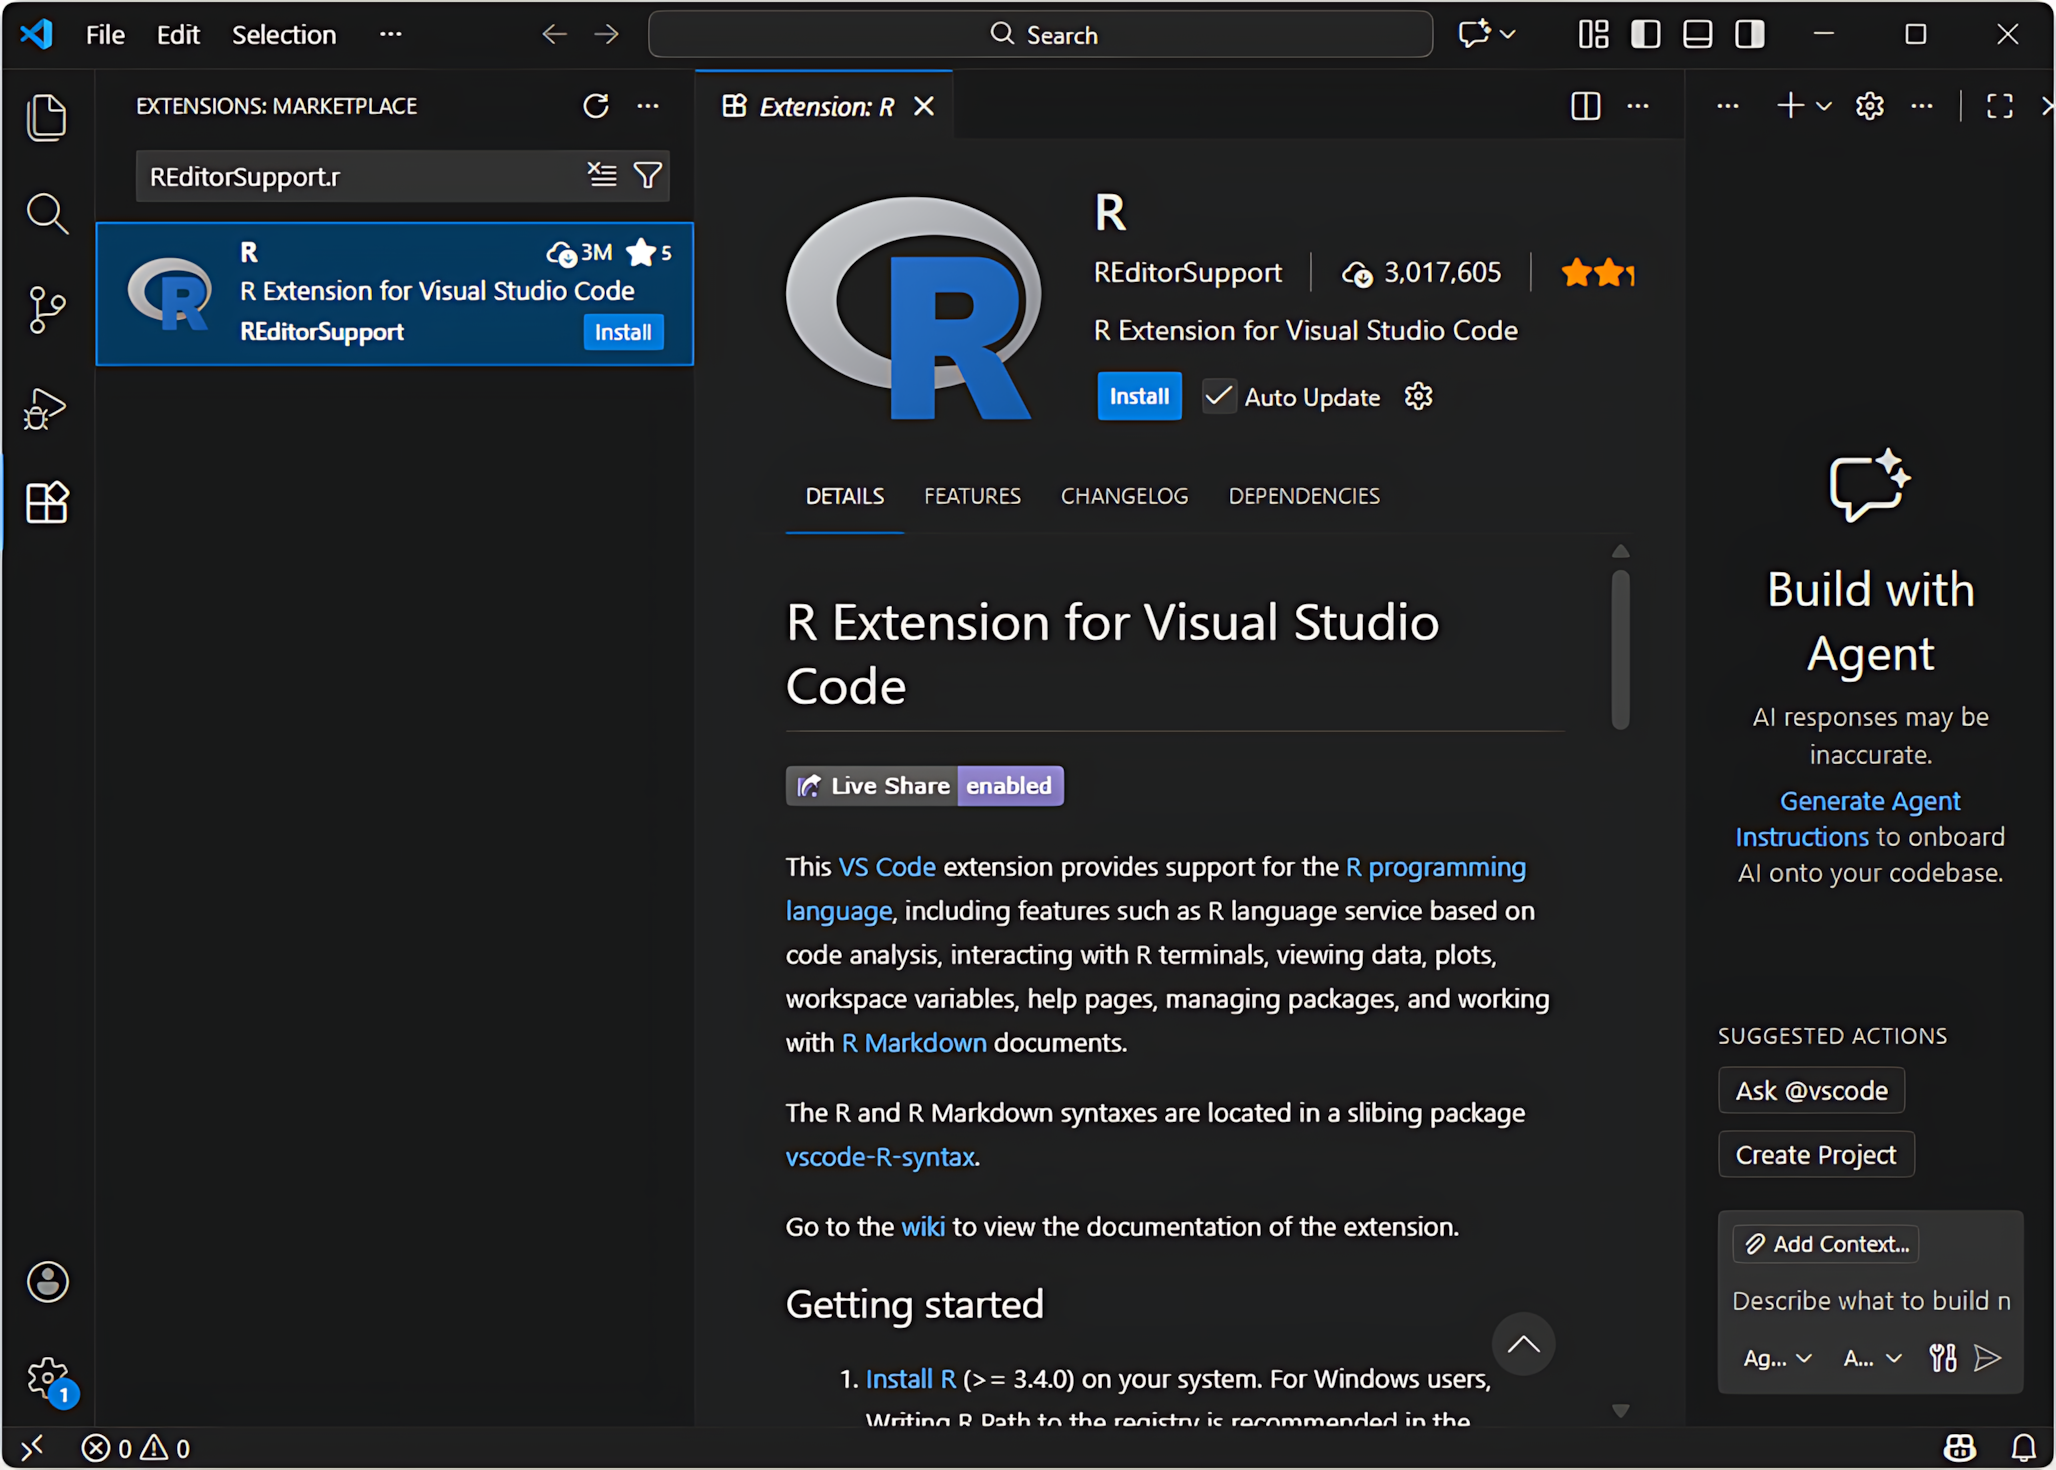Viewport: 2056px width, 1470px height.
Task: Switch to the CHANGELOG tab
Action: (1124, 496)
